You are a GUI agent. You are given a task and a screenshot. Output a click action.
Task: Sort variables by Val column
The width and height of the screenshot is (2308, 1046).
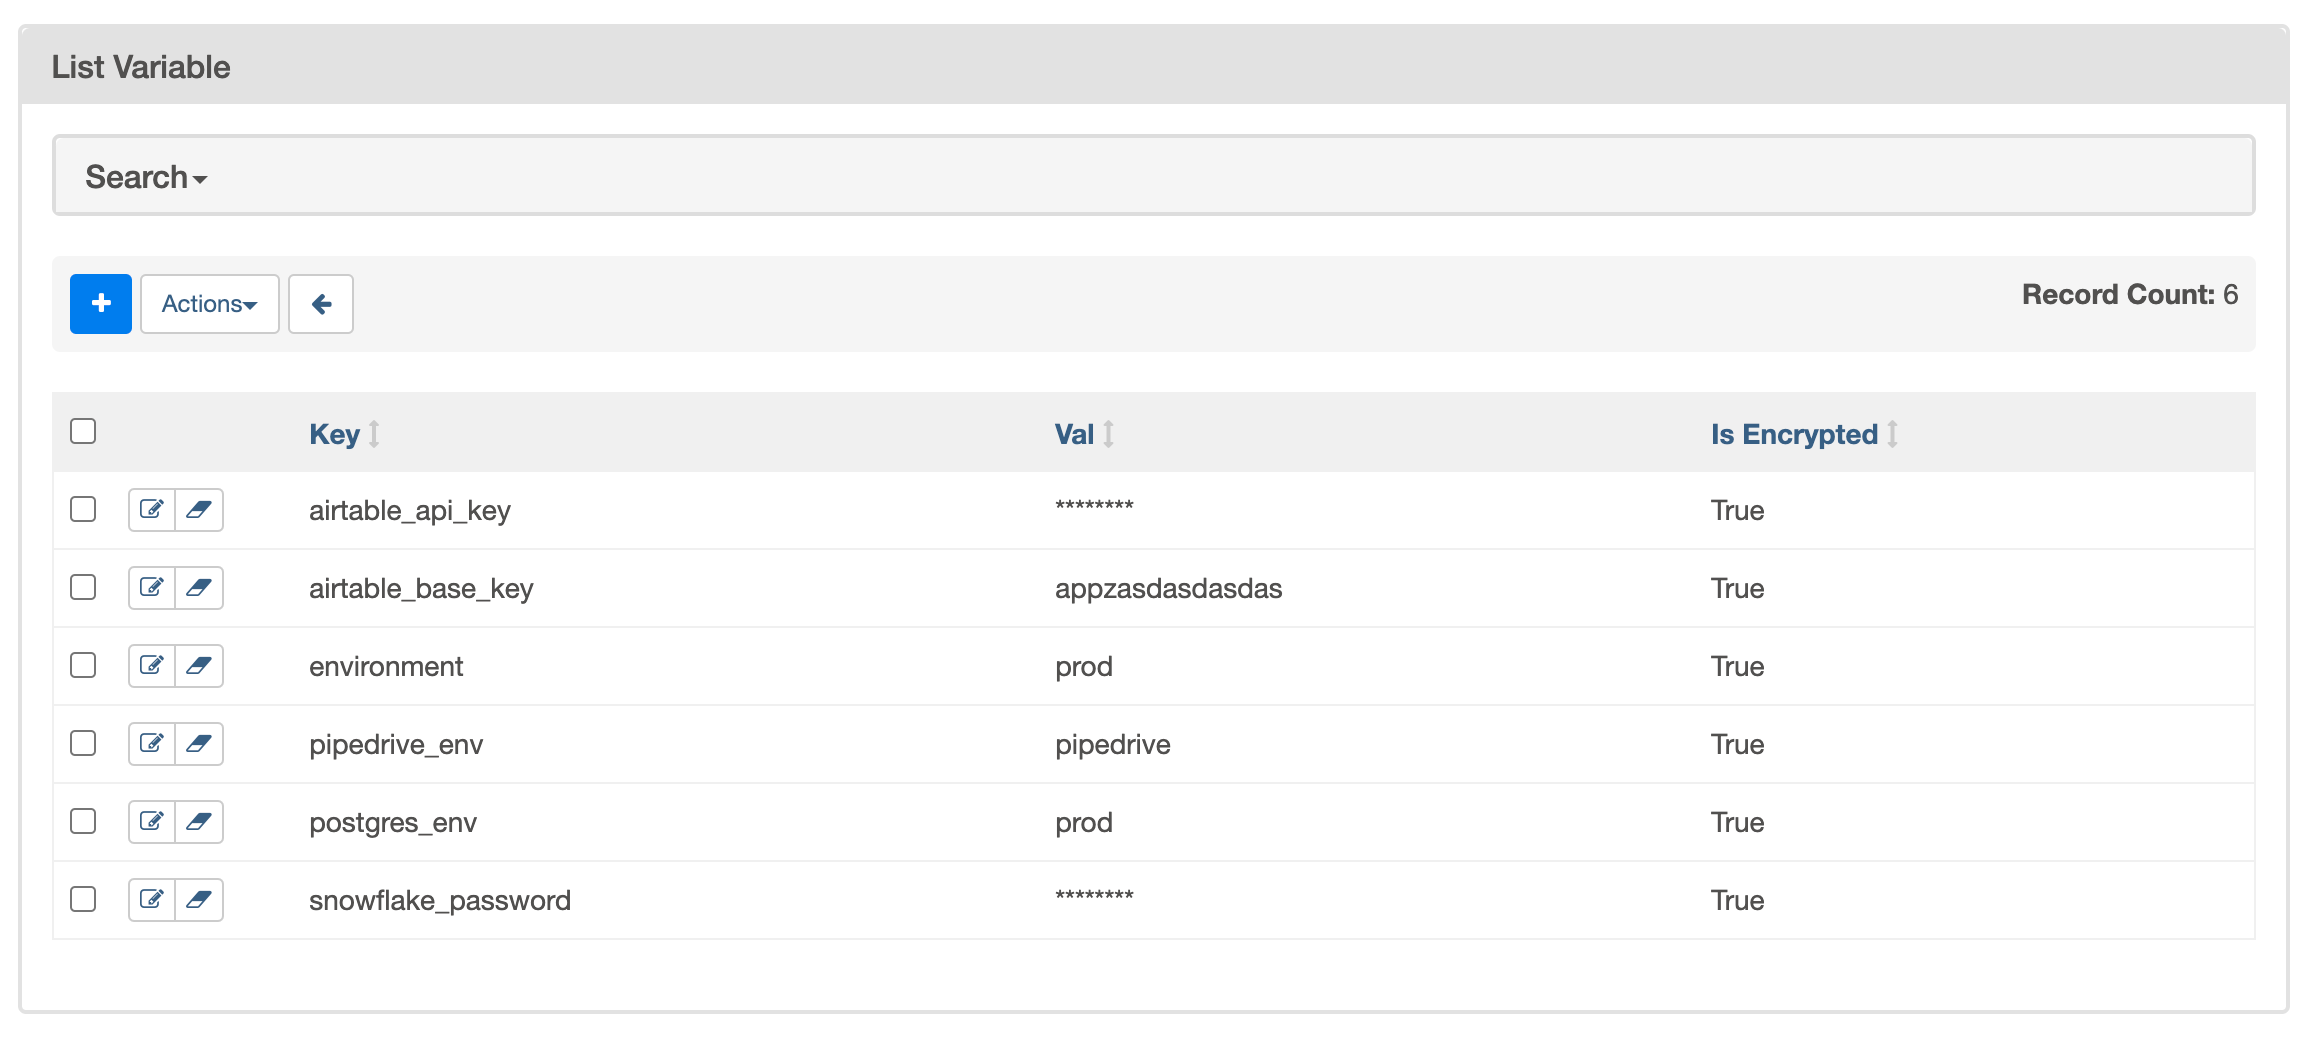coord(1075,434)
